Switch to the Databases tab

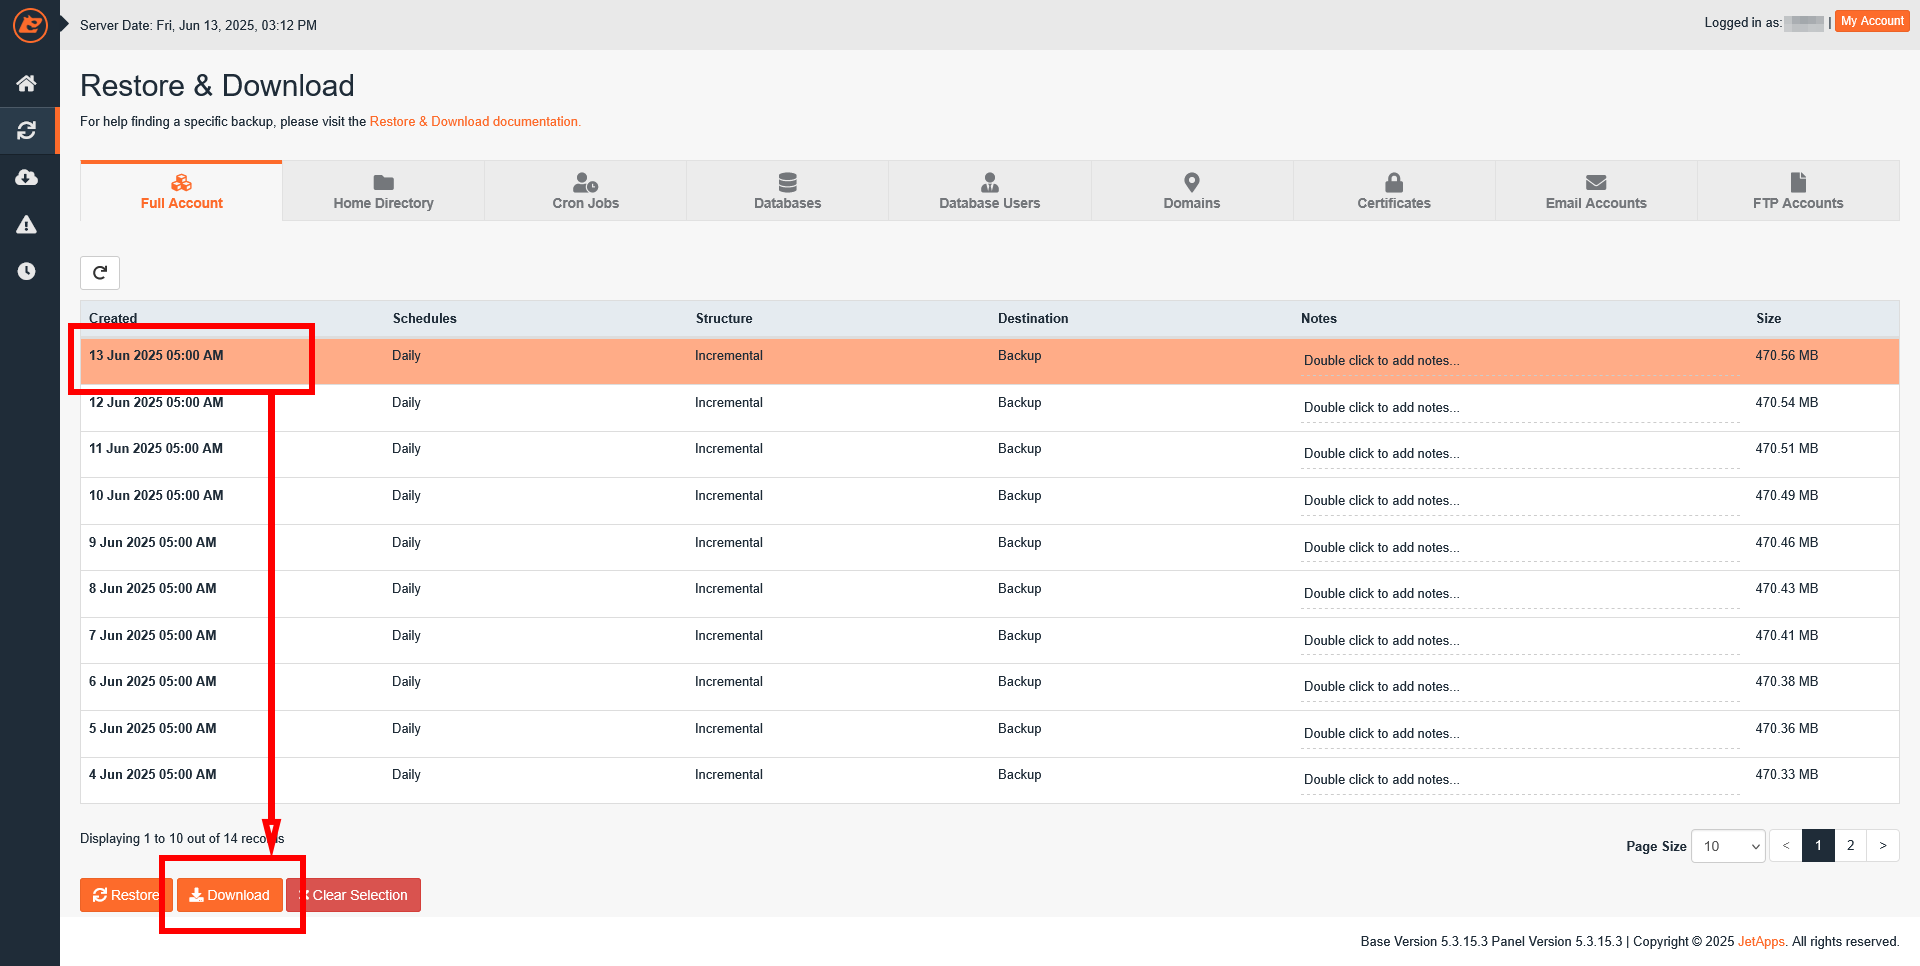pyautogui.click(x=787, y=192)
